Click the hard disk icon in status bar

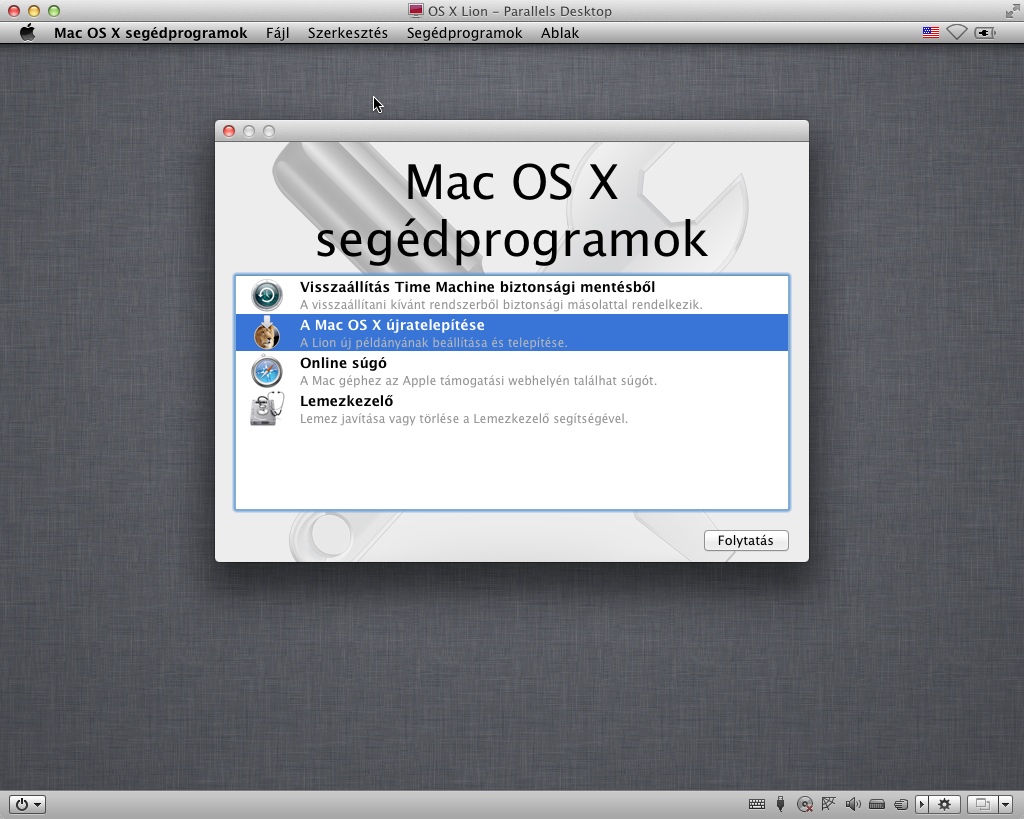coord(877,804)
